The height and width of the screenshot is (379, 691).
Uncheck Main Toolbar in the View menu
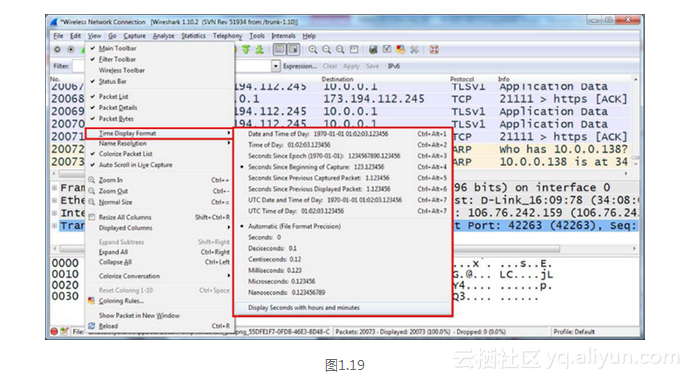coord(160,48)
